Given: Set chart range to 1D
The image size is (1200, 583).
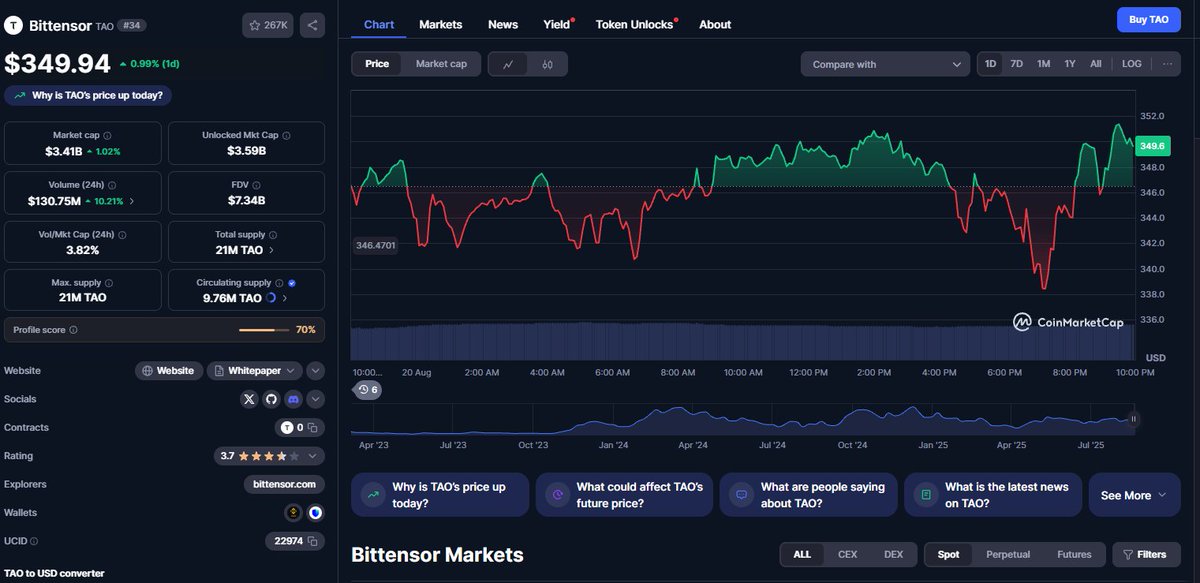Looking at the screenshot, I should (x=991, y=64).
